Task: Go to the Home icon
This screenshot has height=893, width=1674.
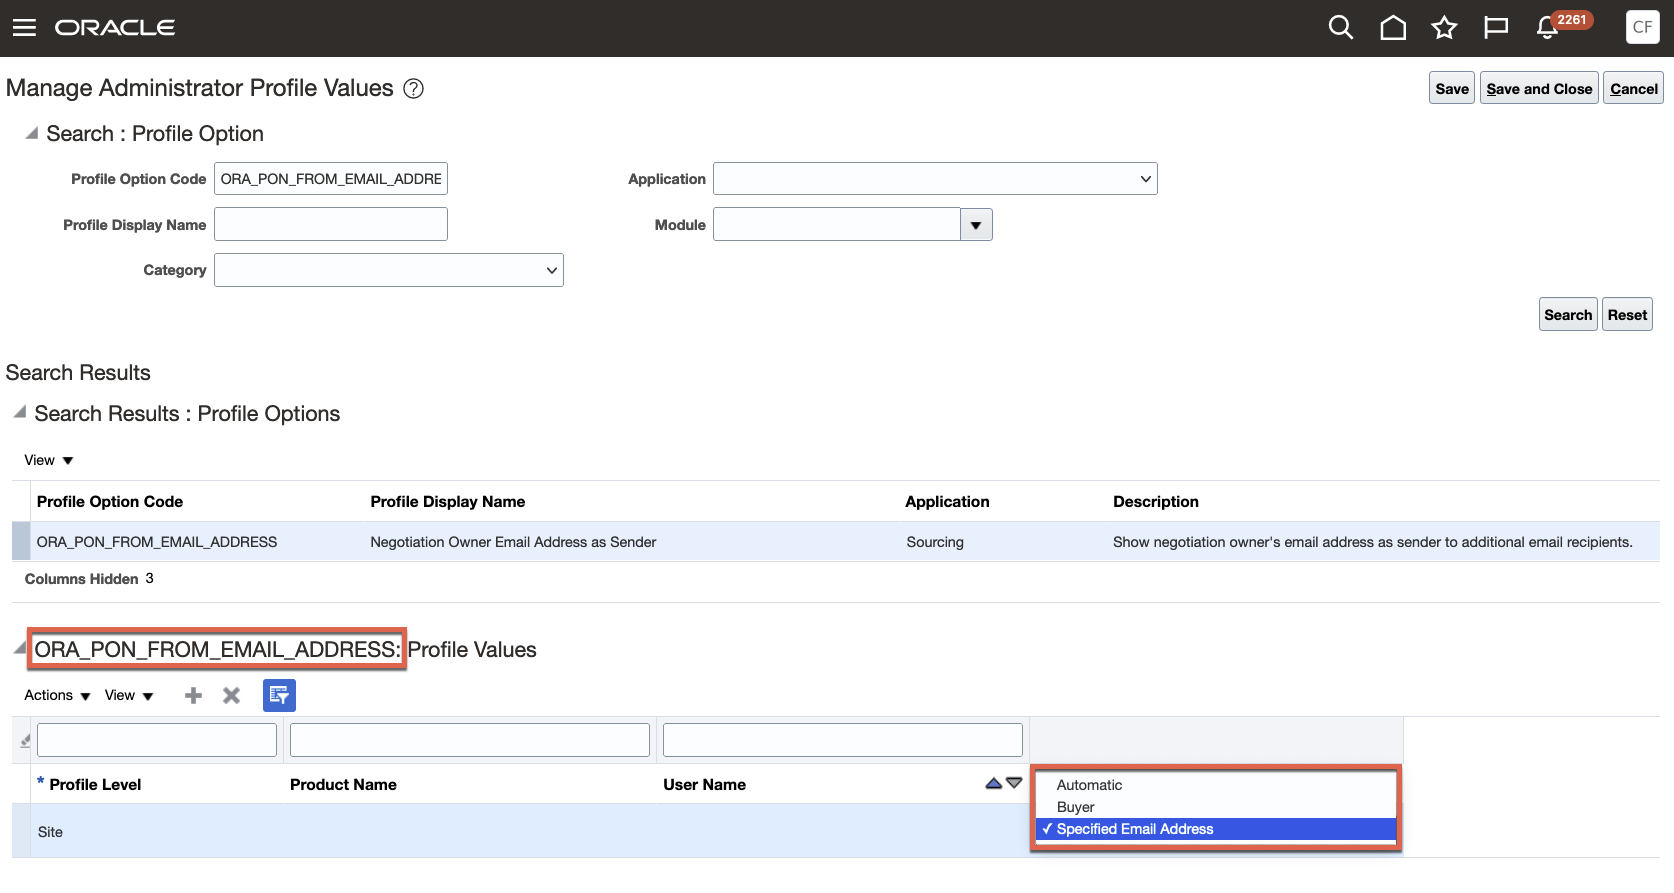Action: coord(1393,28)
